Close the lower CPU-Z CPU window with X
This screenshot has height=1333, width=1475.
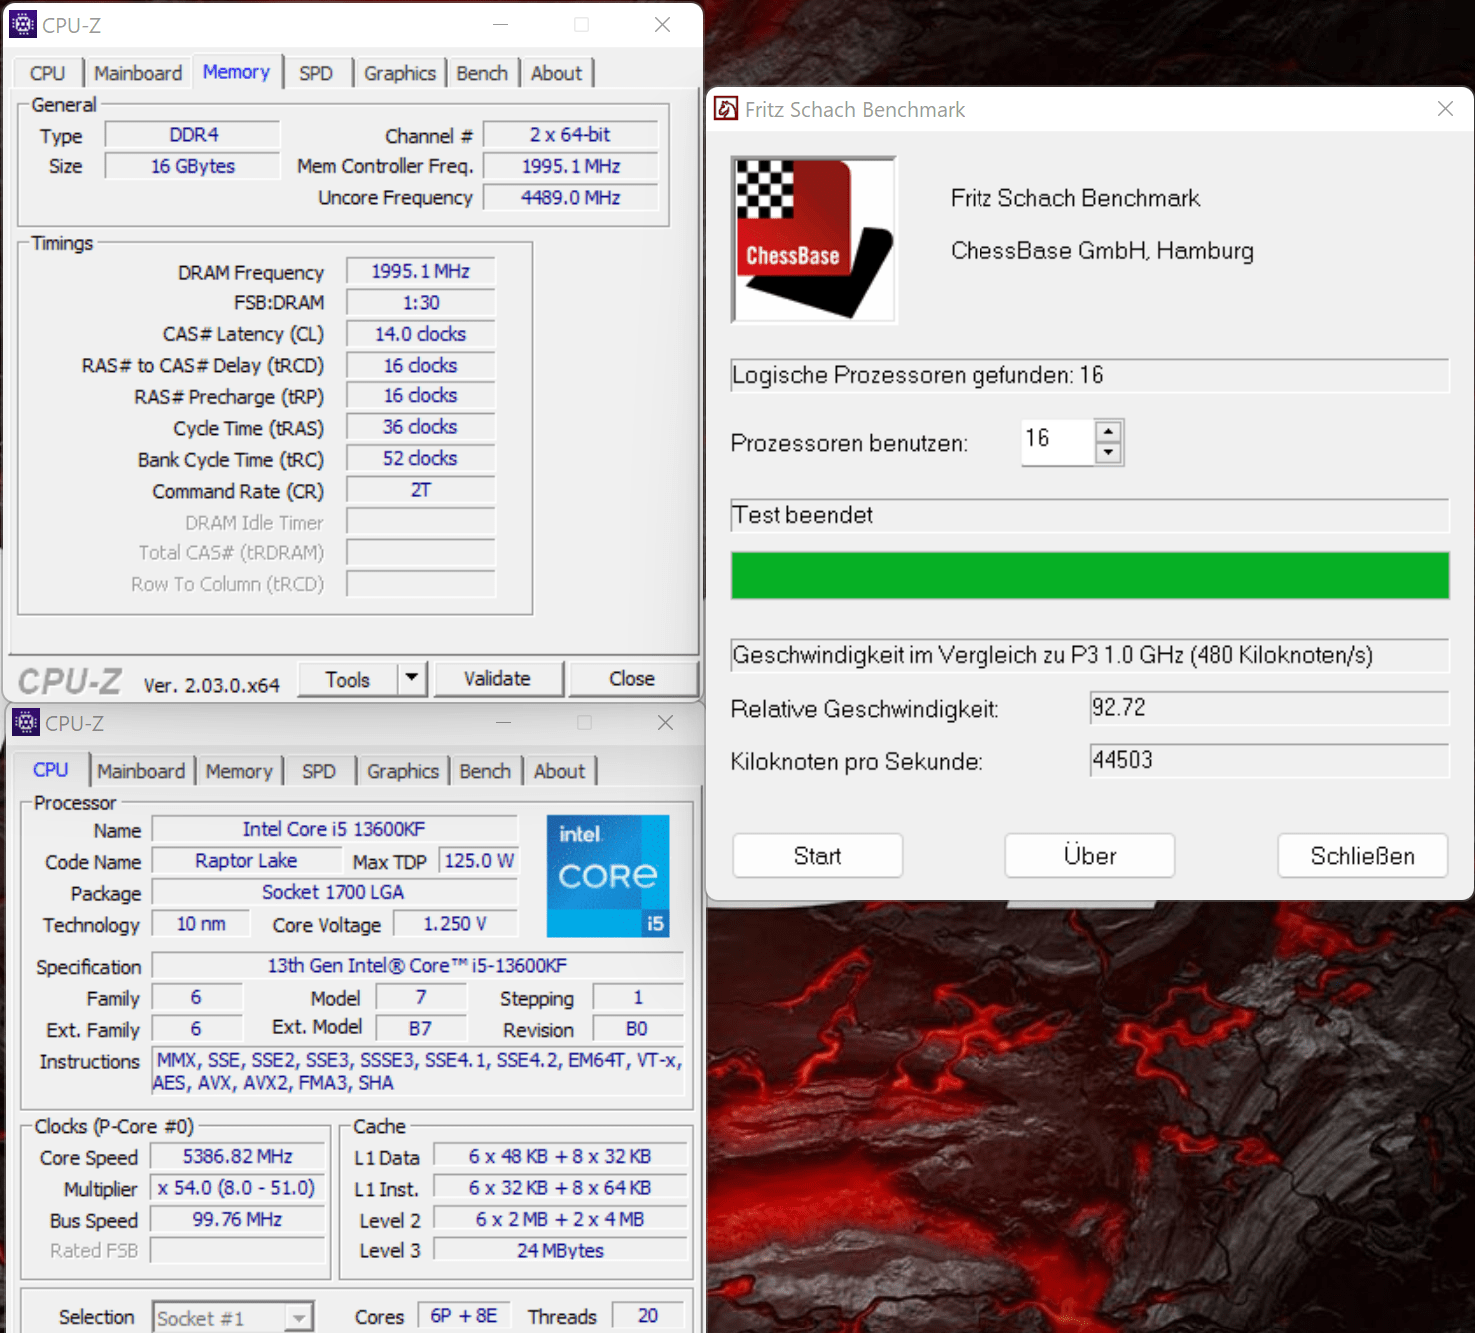click(665, 722)
